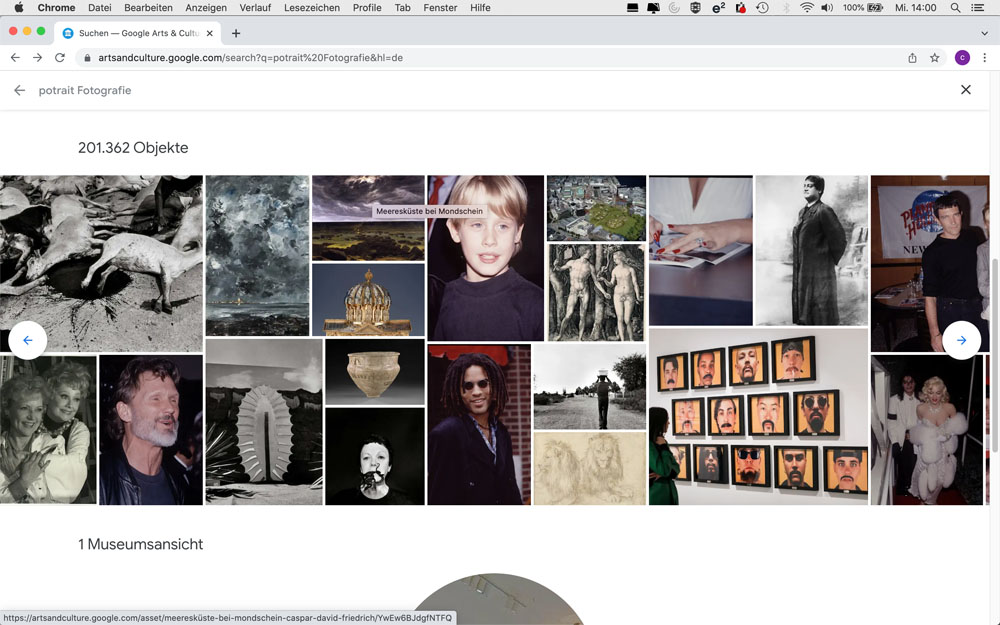The image size is (1000, 625).
Task: Open the Verlauf menu
Action: coord(255,8)
